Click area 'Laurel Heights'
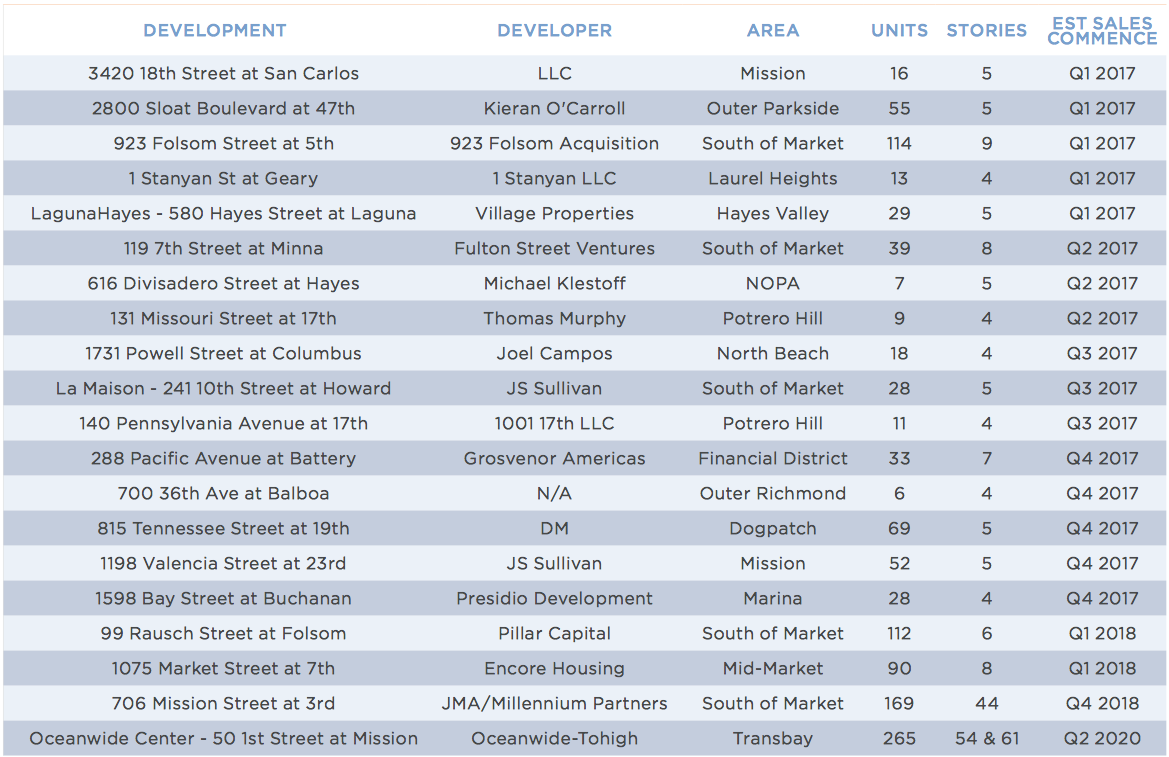Viewport: 1169px width, 757px height. coord(773,178)
